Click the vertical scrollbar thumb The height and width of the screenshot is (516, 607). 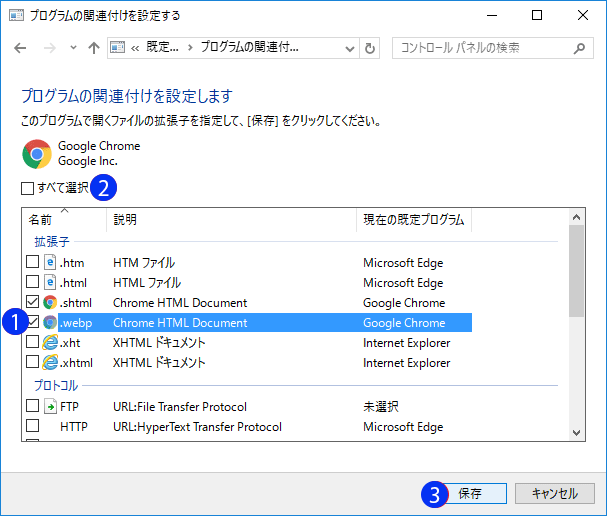(576, 271)
